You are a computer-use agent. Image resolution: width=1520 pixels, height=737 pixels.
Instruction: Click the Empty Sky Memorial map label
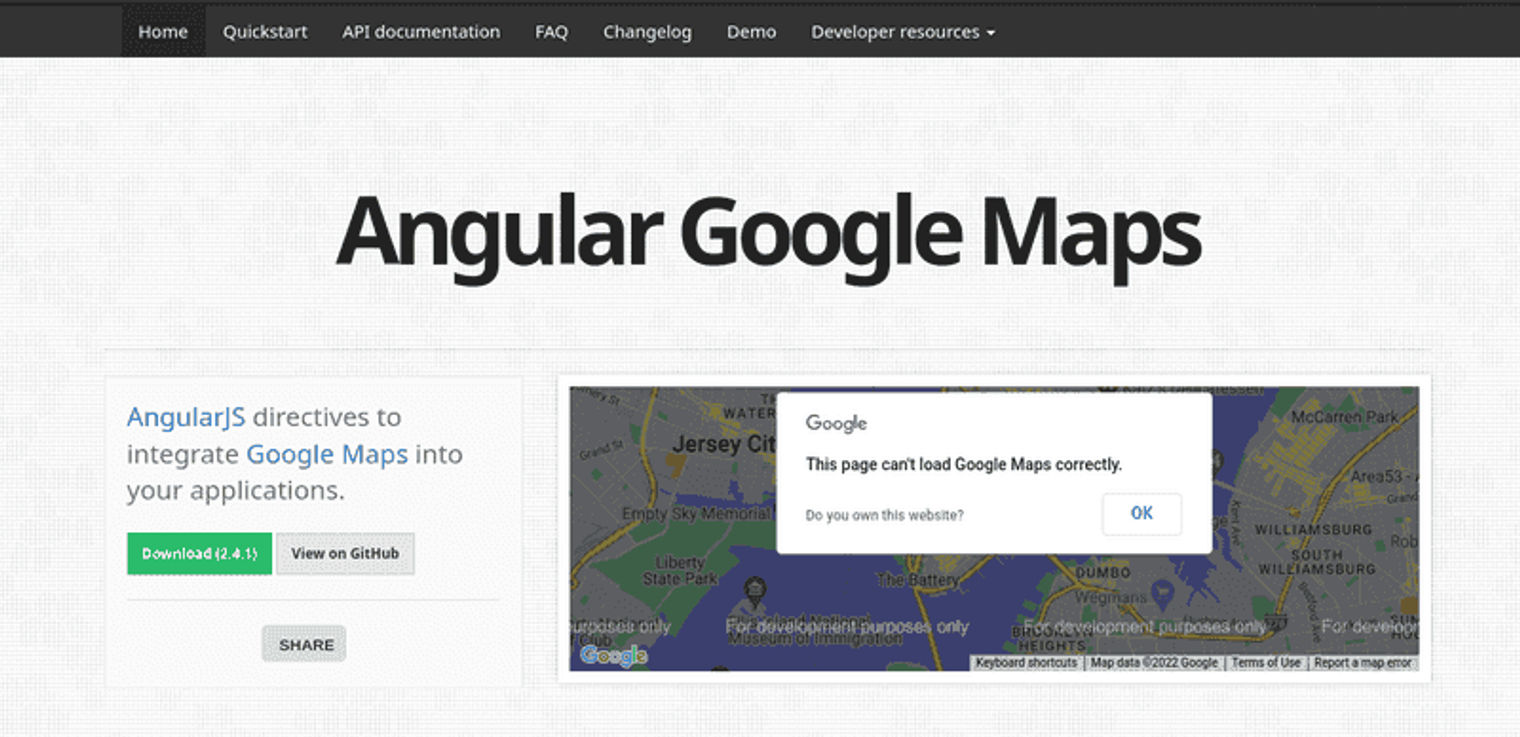pos(697,514)
